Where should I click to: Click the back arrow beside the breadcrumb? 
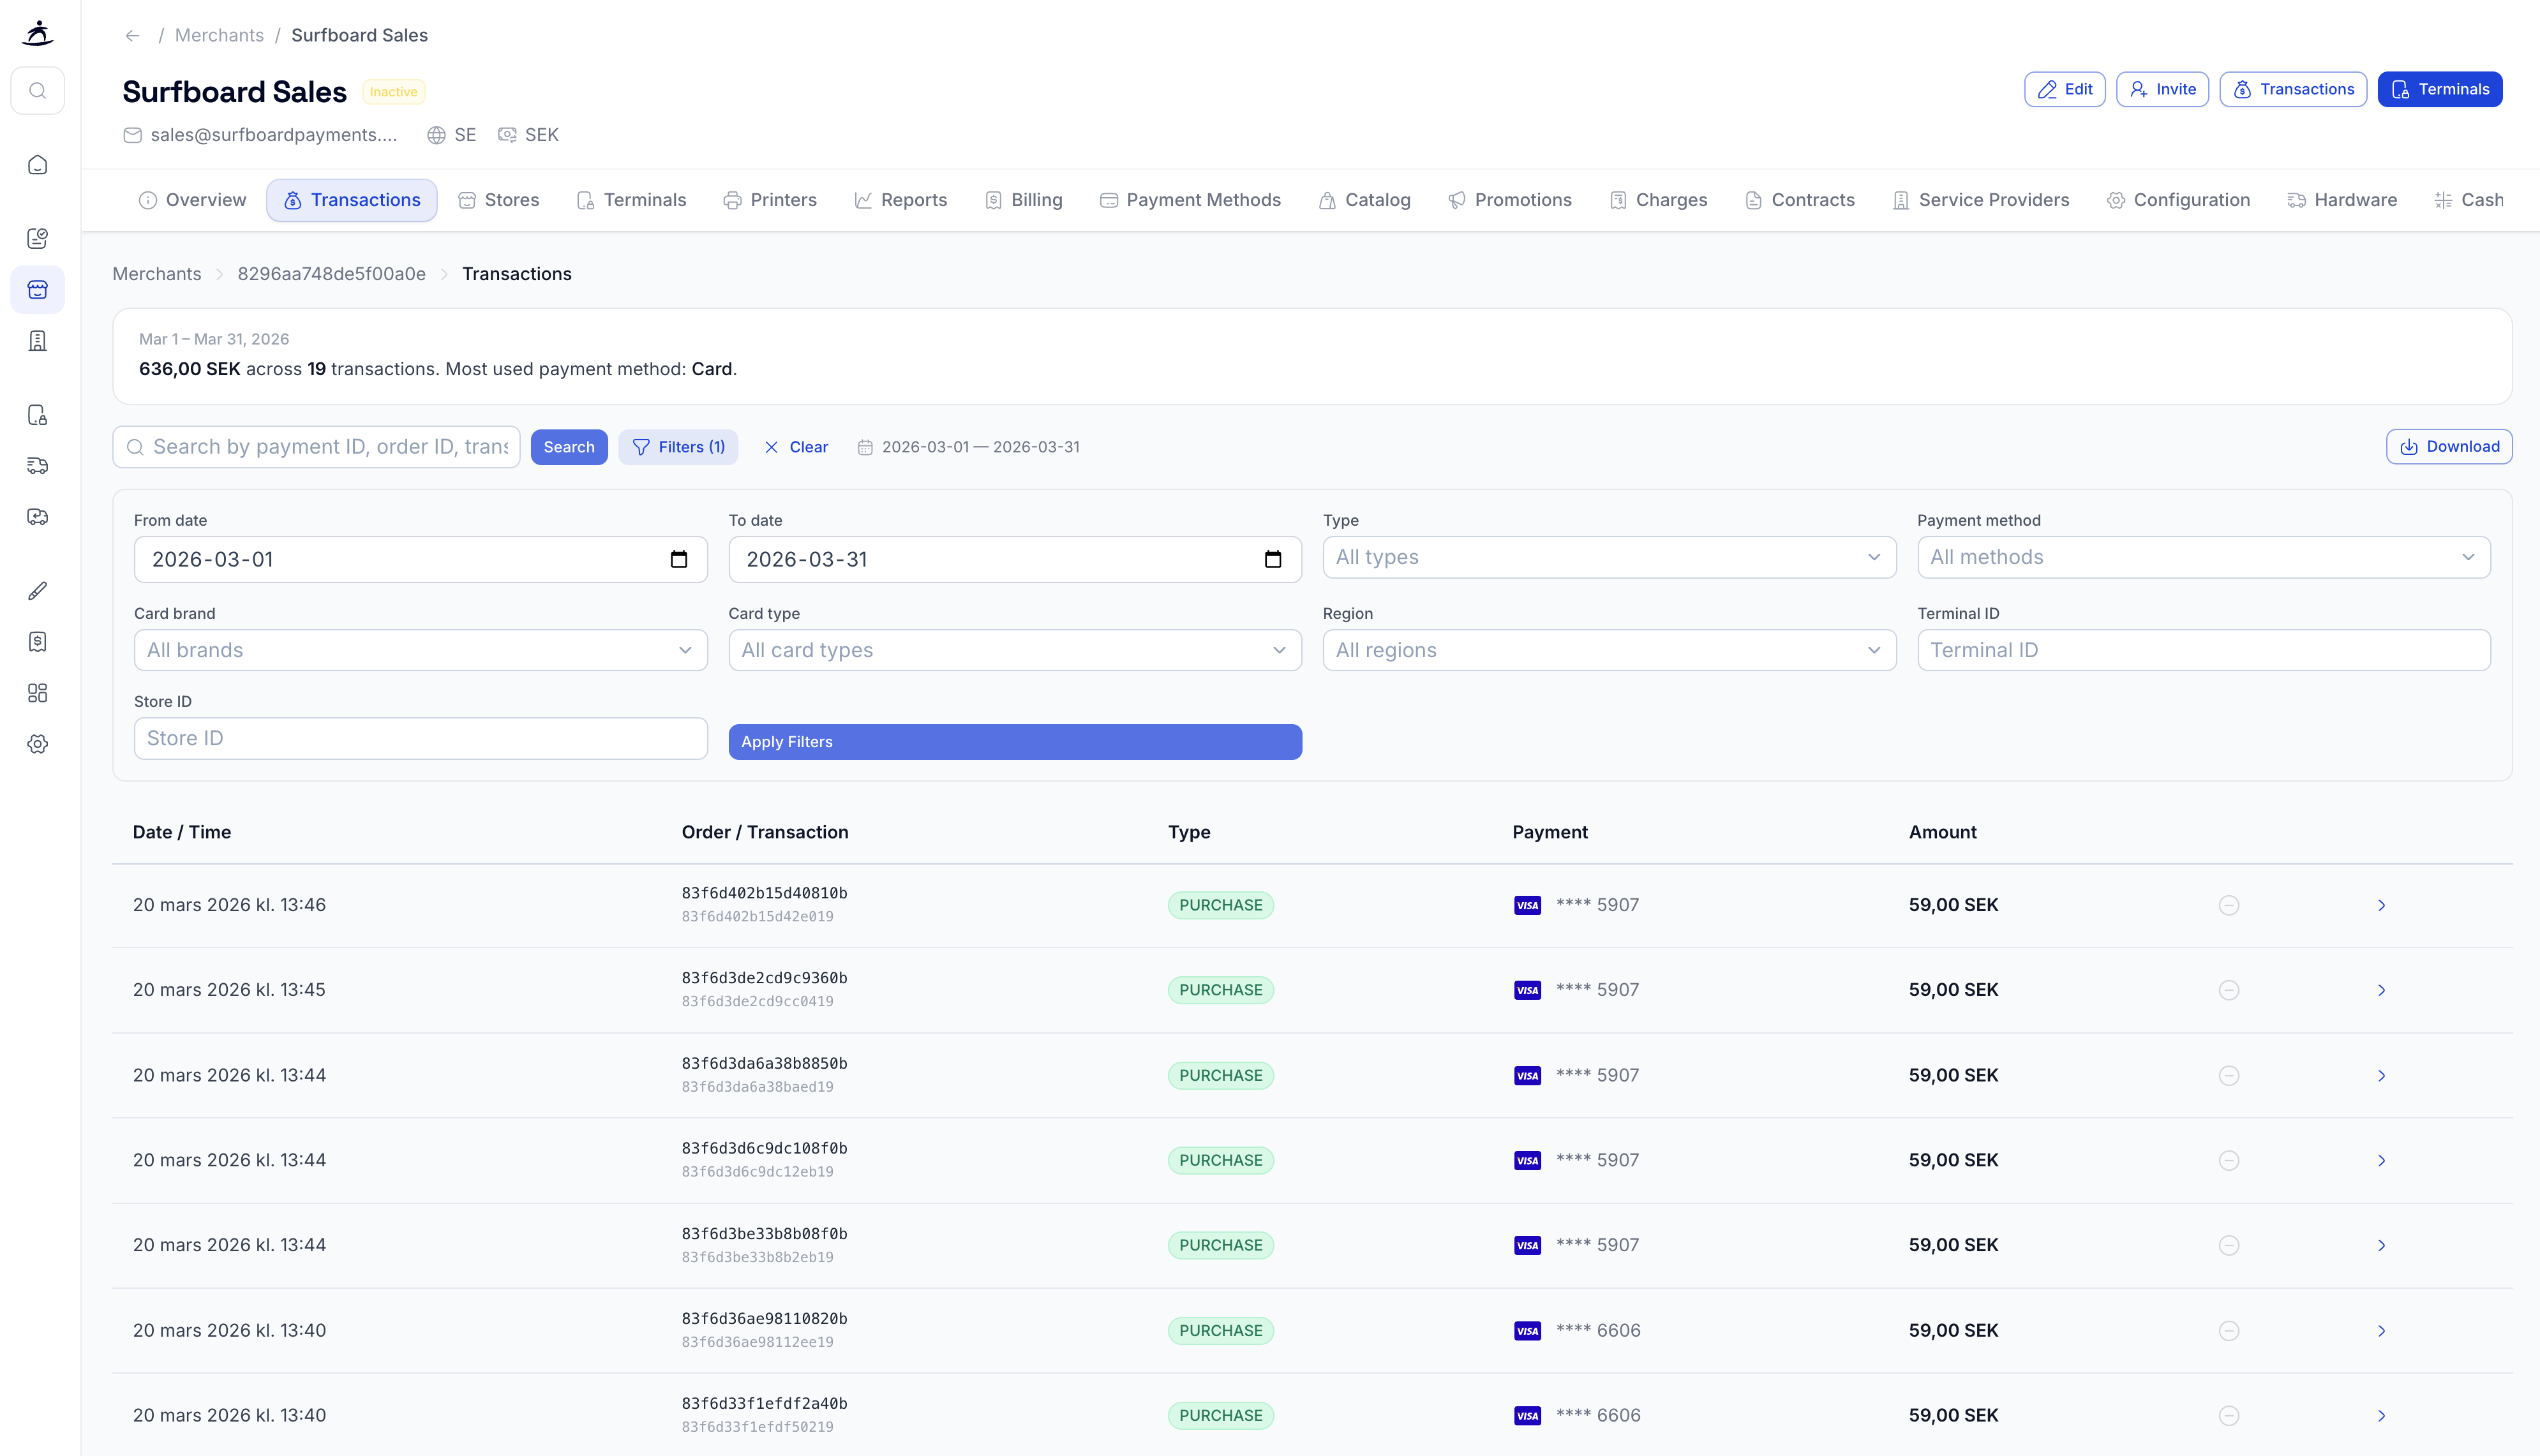(x=133, y=35)
